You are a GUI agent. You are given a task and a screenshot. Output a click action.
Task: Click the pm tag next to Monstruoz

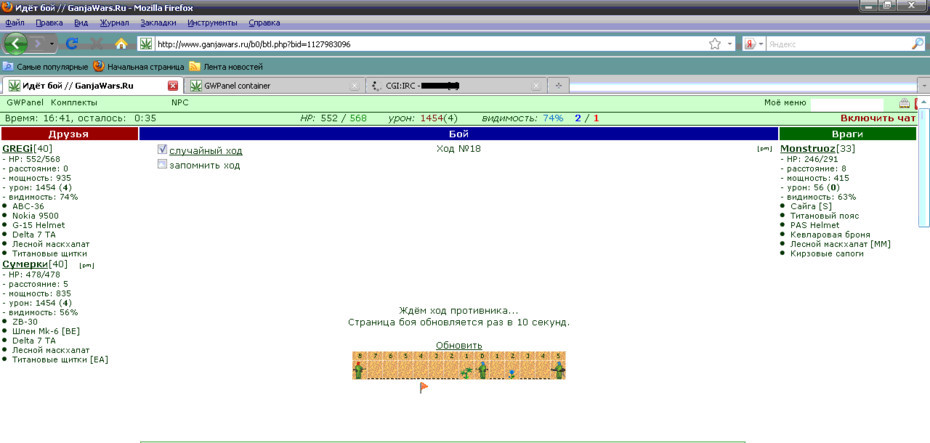pyautogui.click(x=764, y=149)
